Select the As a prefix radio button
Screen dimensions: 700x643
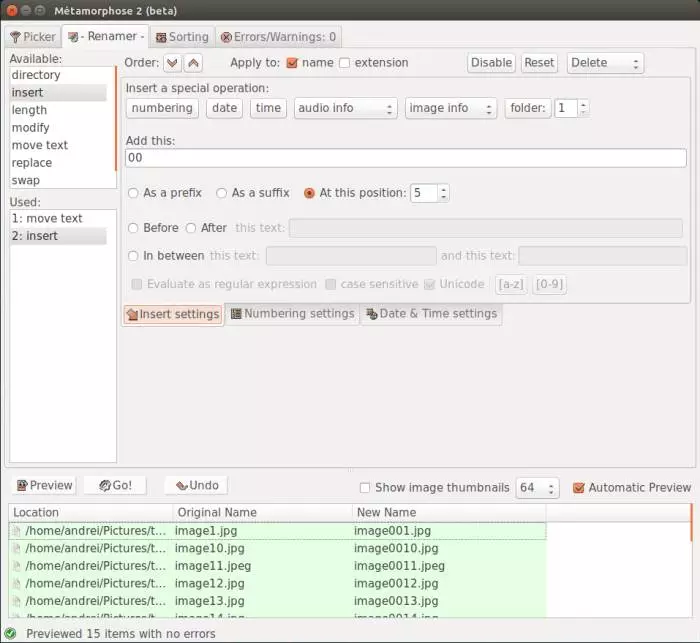point(134,193)
